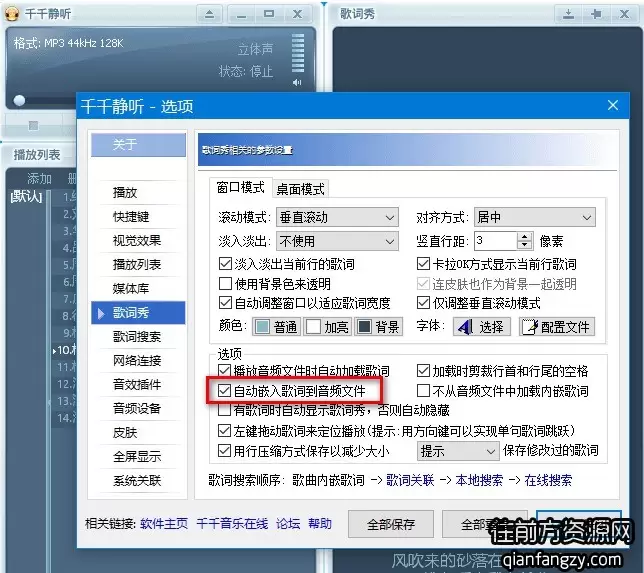Toggle 自动调整窗口以适应歌词宽度 checkbox
Screen dimensions: 644x573
tap(225, 303)
